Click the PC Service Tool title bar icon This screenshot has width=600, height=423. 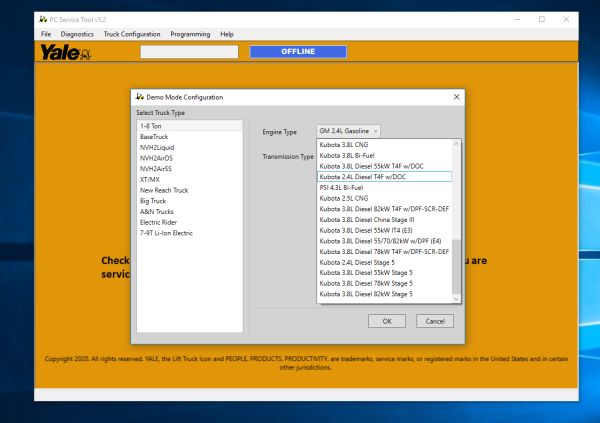[x=43, y=19]
